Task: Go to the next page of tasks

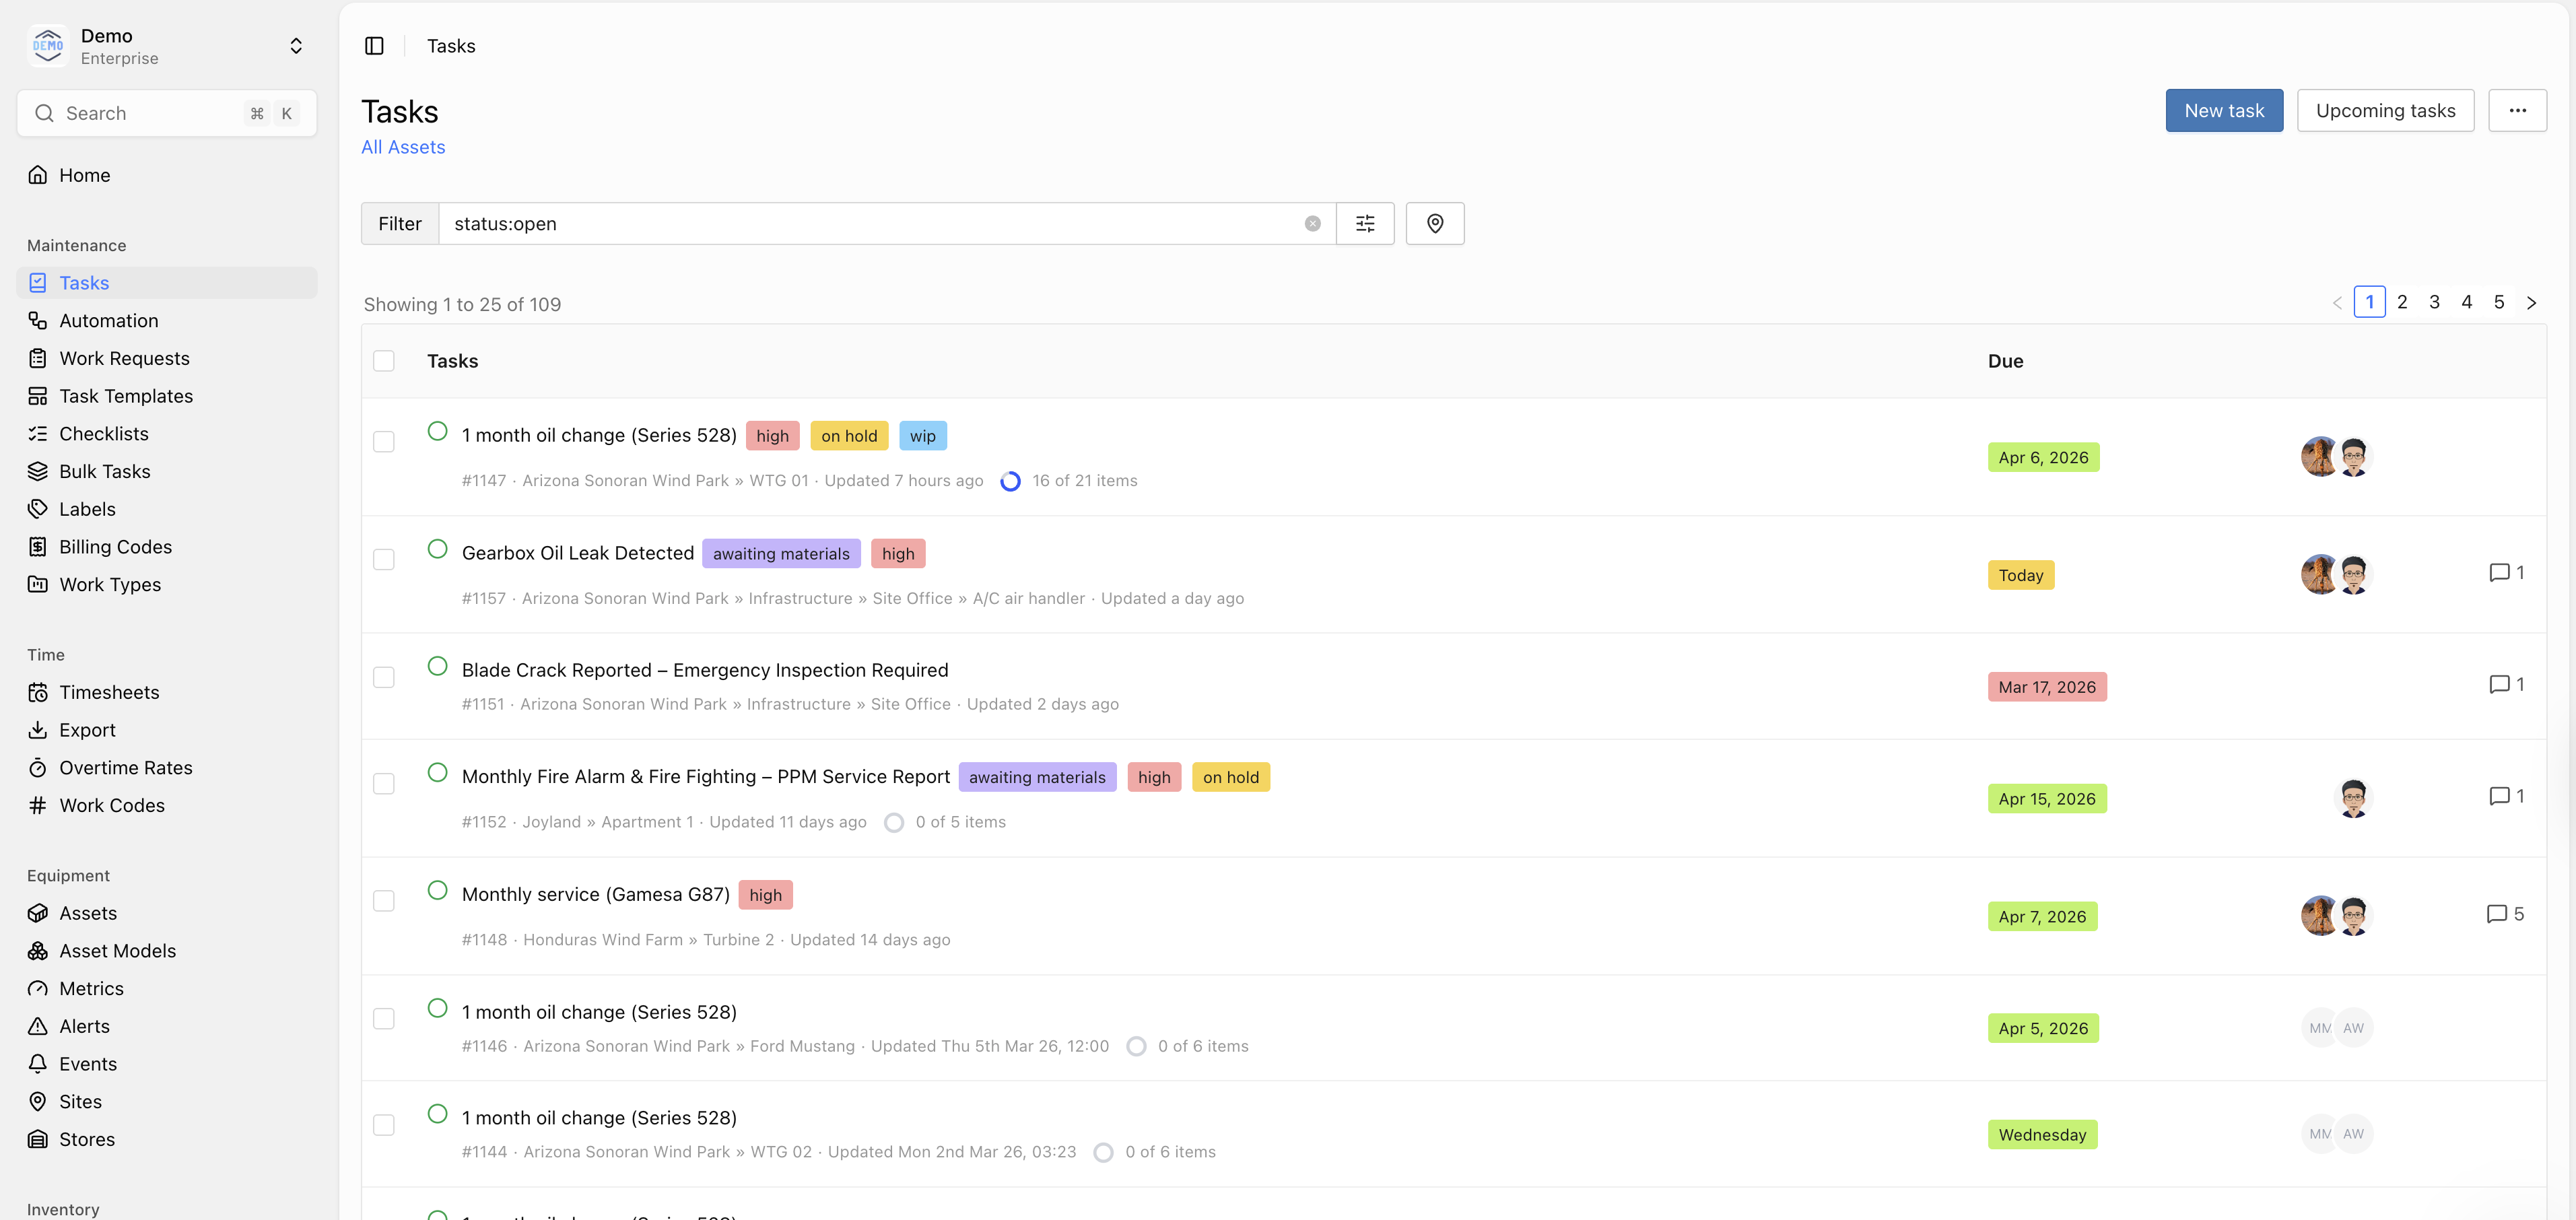Action: [2532, 302]
